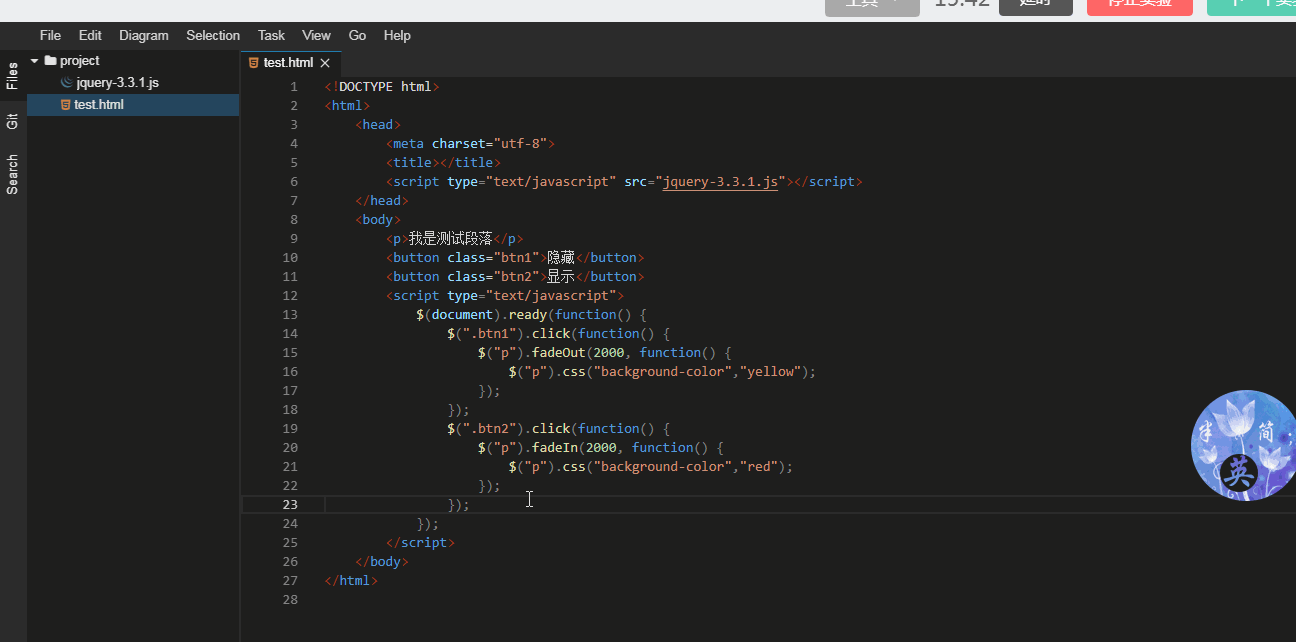Open the Task menu
1296x642 pixels.
pos(271,35)
